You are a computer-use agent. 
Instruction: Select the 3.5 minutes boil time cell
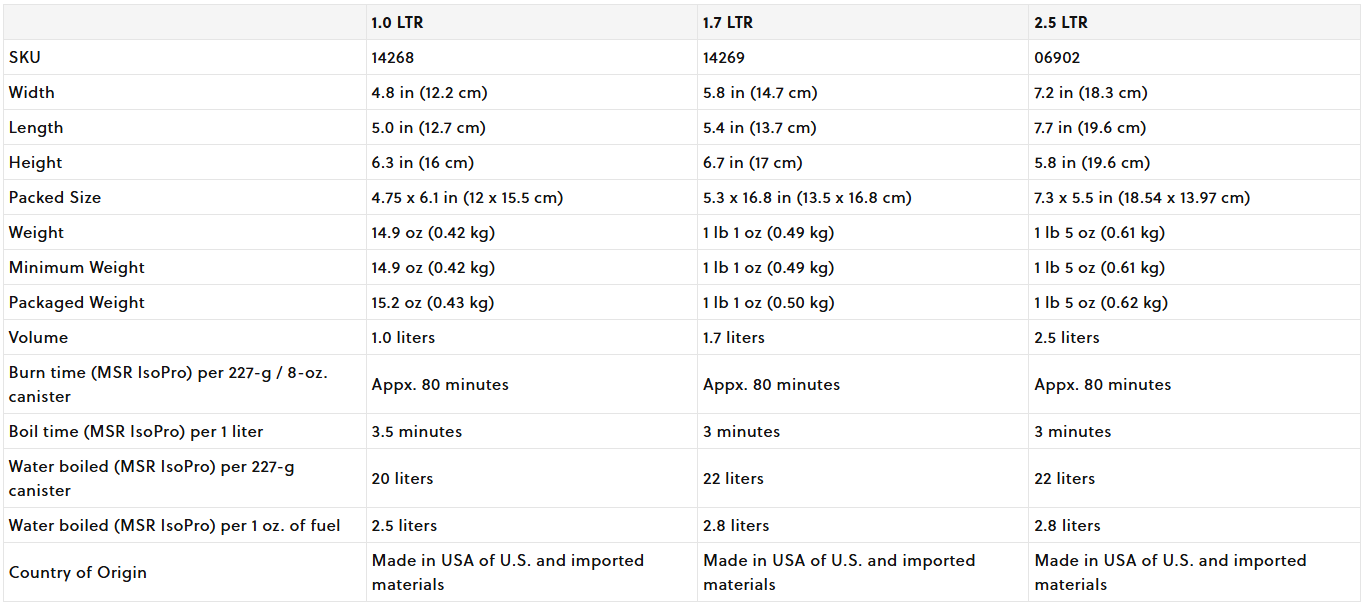pos(417,432)
